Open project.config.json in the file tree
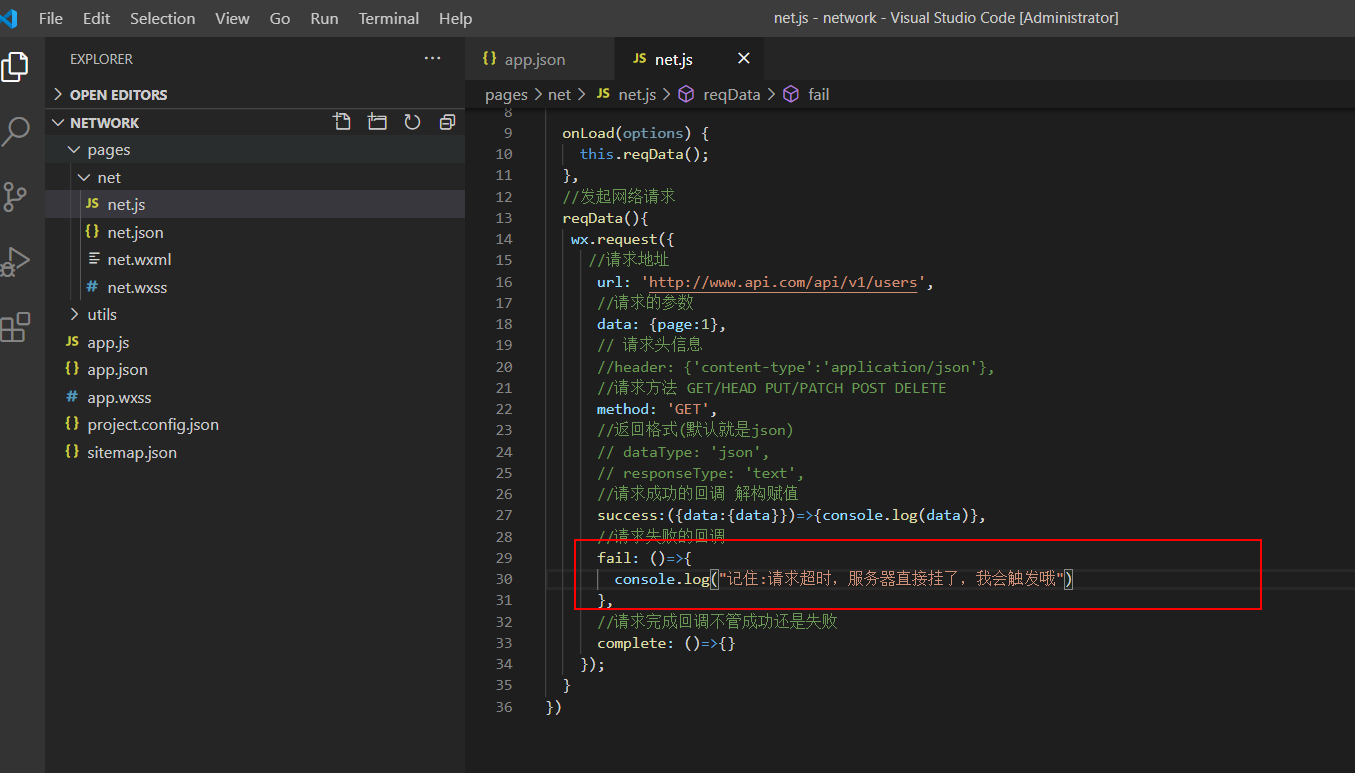 pyautogui.click(x=255, y=424)
